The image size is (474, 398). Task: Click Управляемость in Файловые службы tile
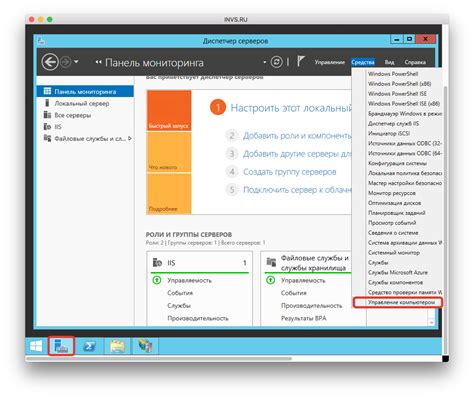tap(303, 281)
